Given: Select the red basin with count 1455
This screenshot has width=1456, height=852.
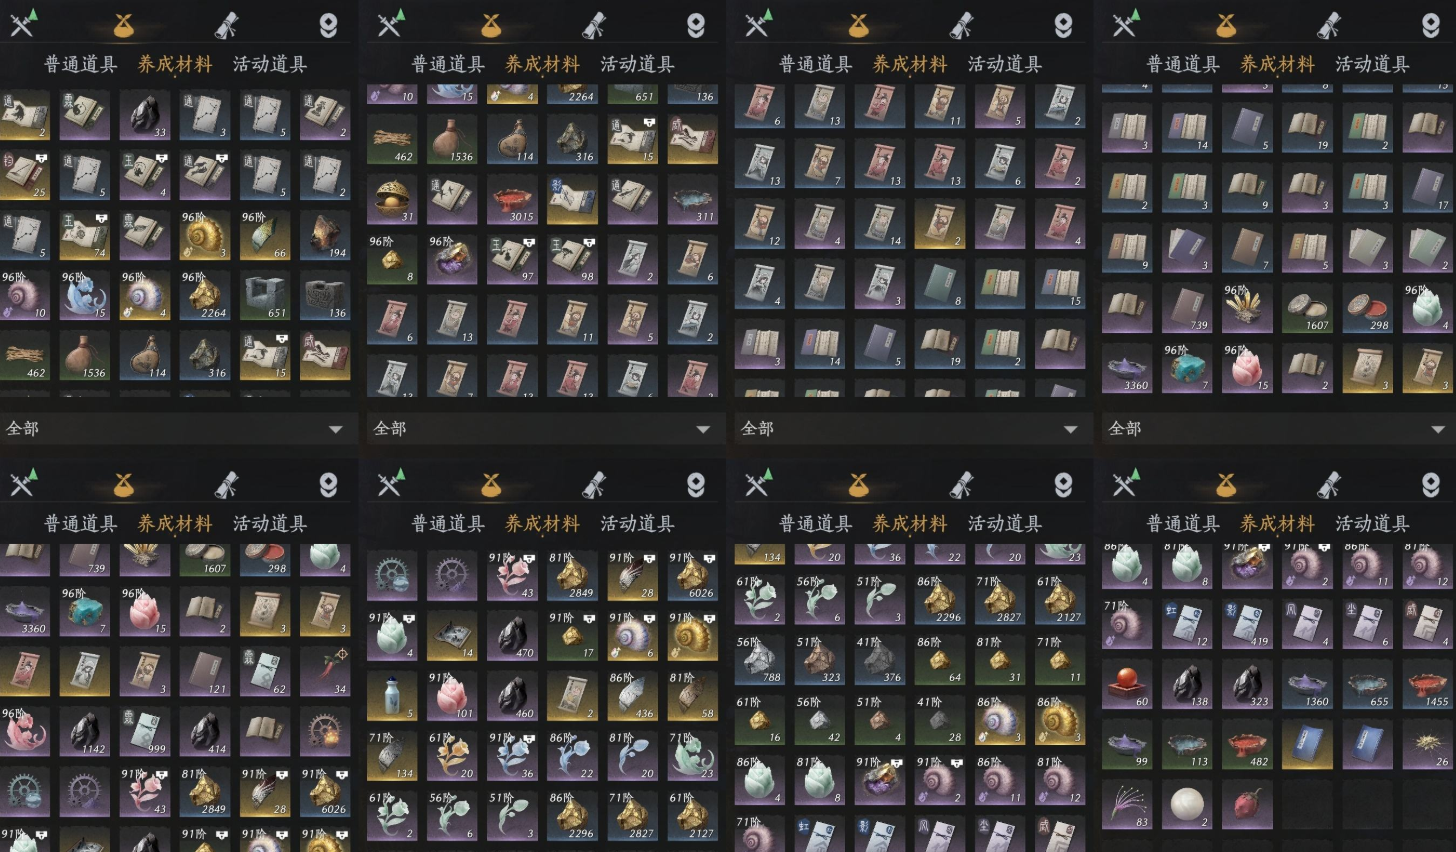Looking at the screenshot, I should coord(1427,685).
